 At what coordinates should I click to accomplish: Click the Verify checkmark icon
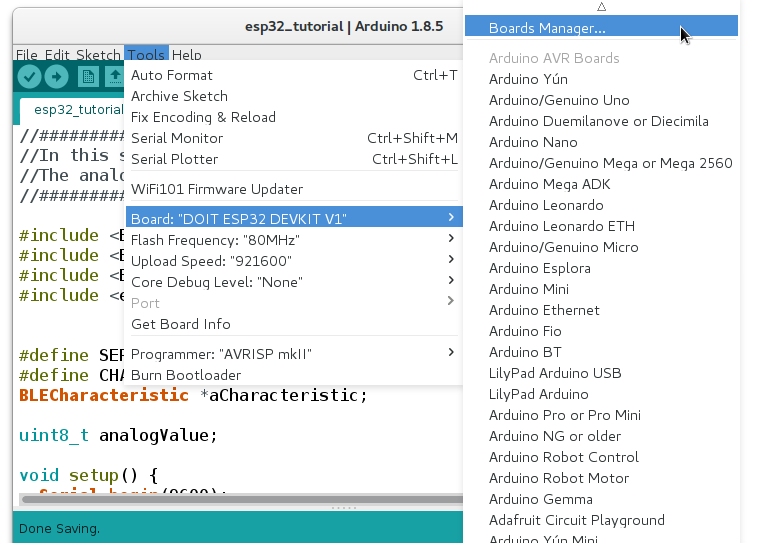click(x=29, y=77)
